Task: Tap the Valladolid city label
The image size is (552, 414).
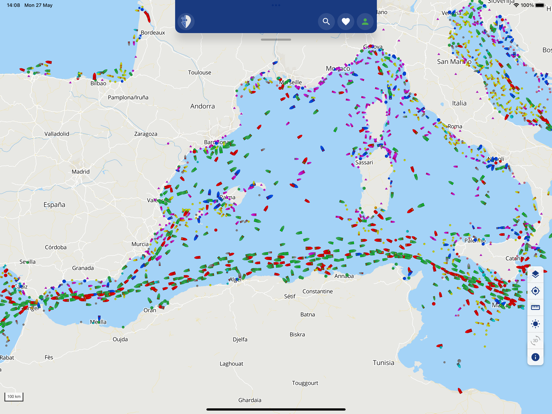Action: pyautogui.click(x=56, y=134)
